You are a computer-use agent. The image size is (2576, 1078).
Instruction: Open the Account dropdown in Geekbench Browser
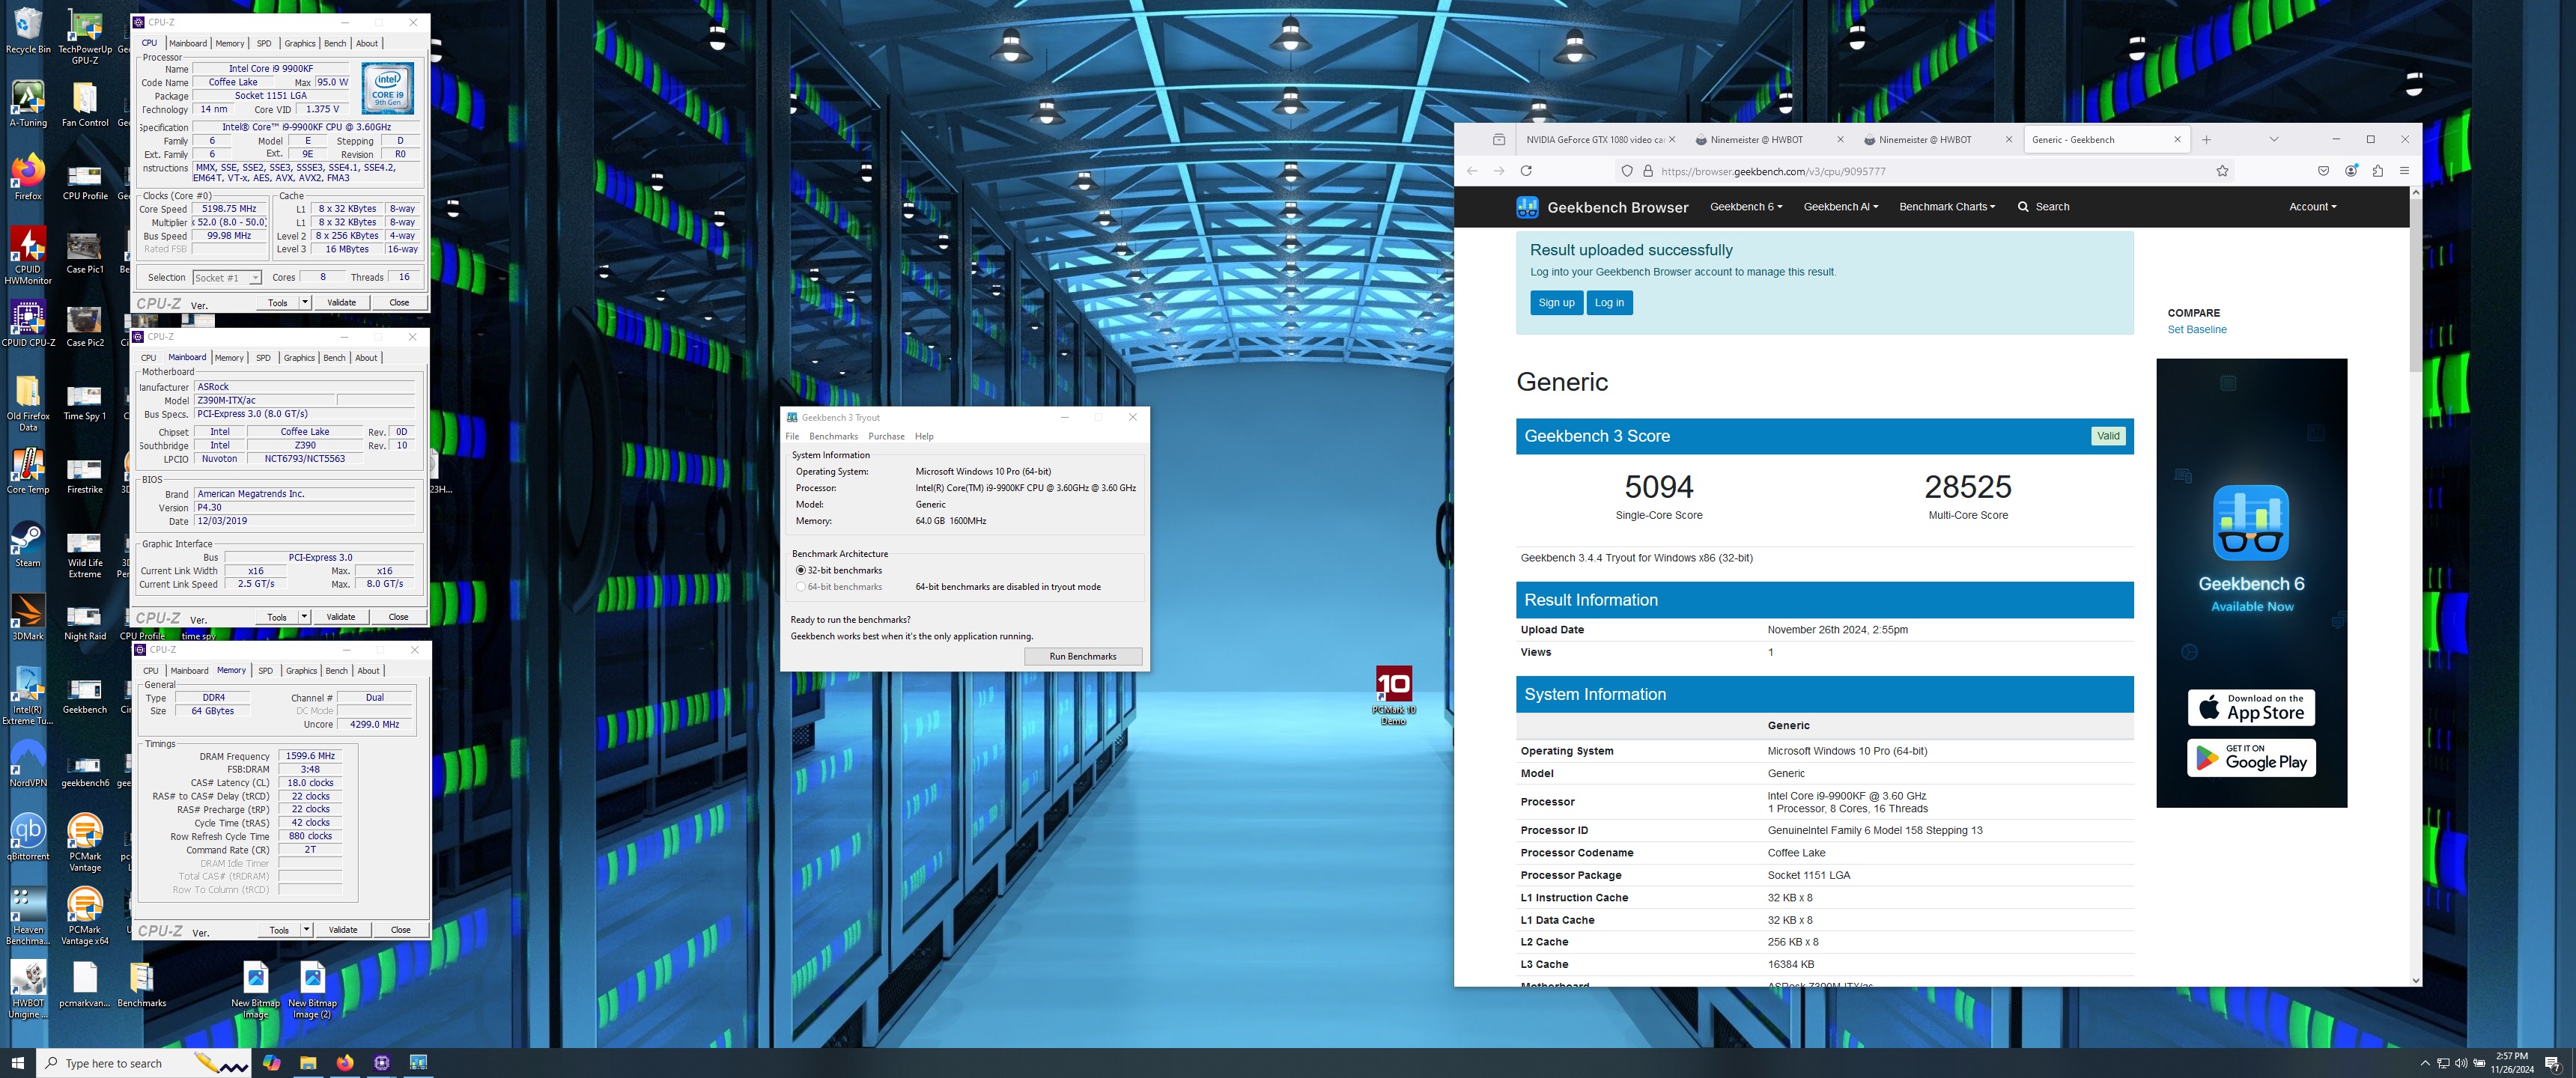click(x=2312, y=207)
